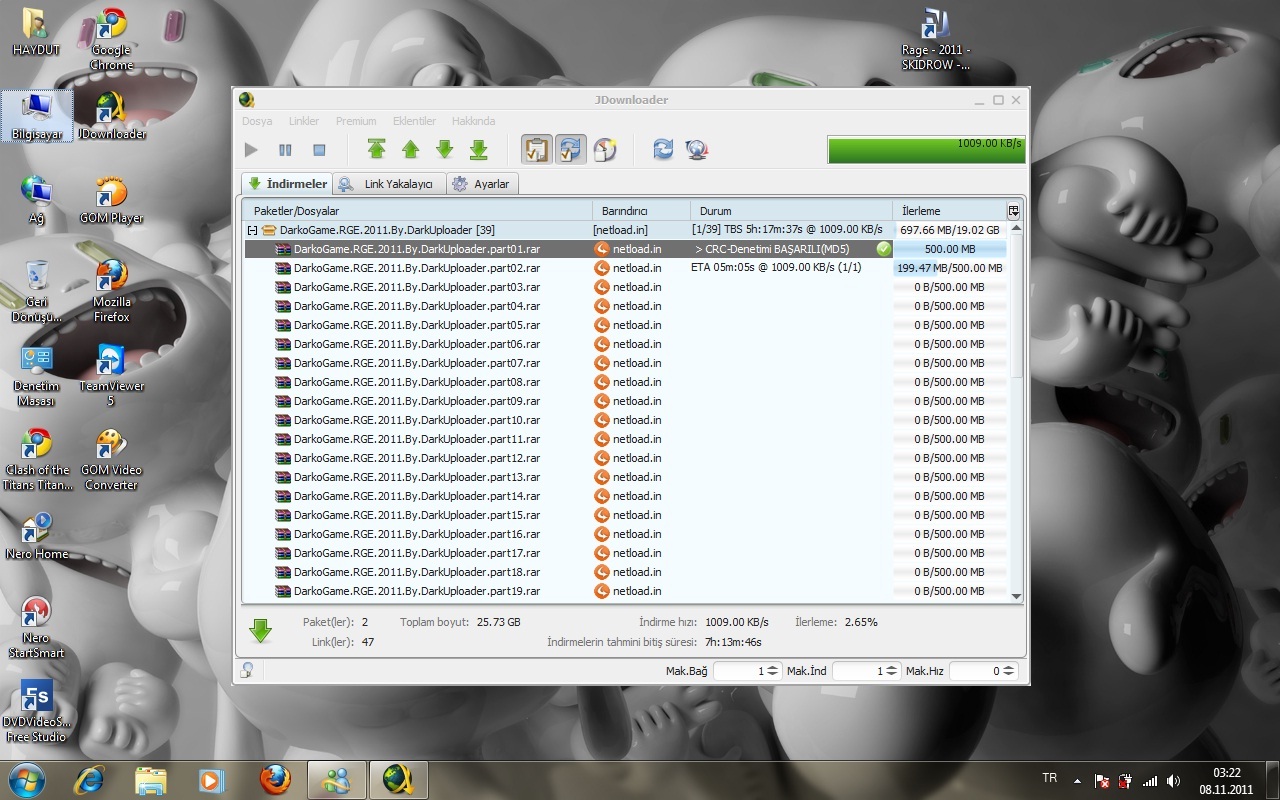
Task: Select the TeamViewer 5 desktop shortcut
Action: point(111,375)
